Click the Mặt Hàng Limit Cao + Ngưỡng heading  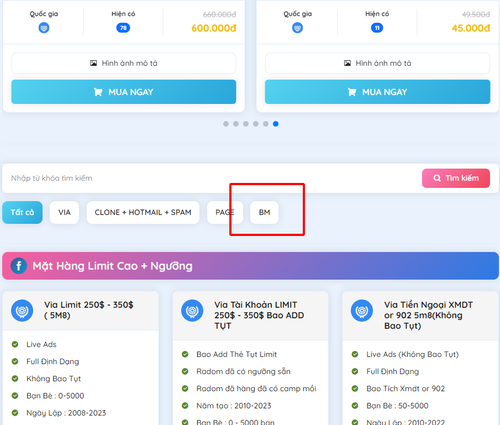point(112,266)
